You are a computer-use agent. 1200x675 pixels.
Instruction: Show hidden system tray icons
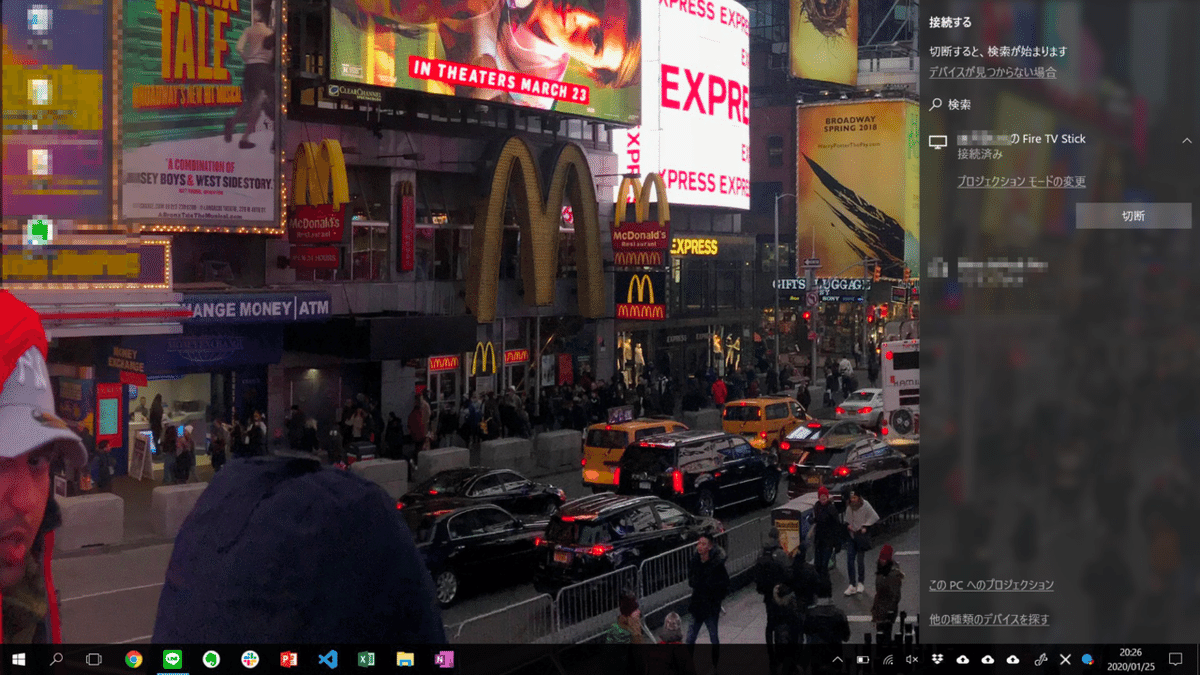[838, 659]
